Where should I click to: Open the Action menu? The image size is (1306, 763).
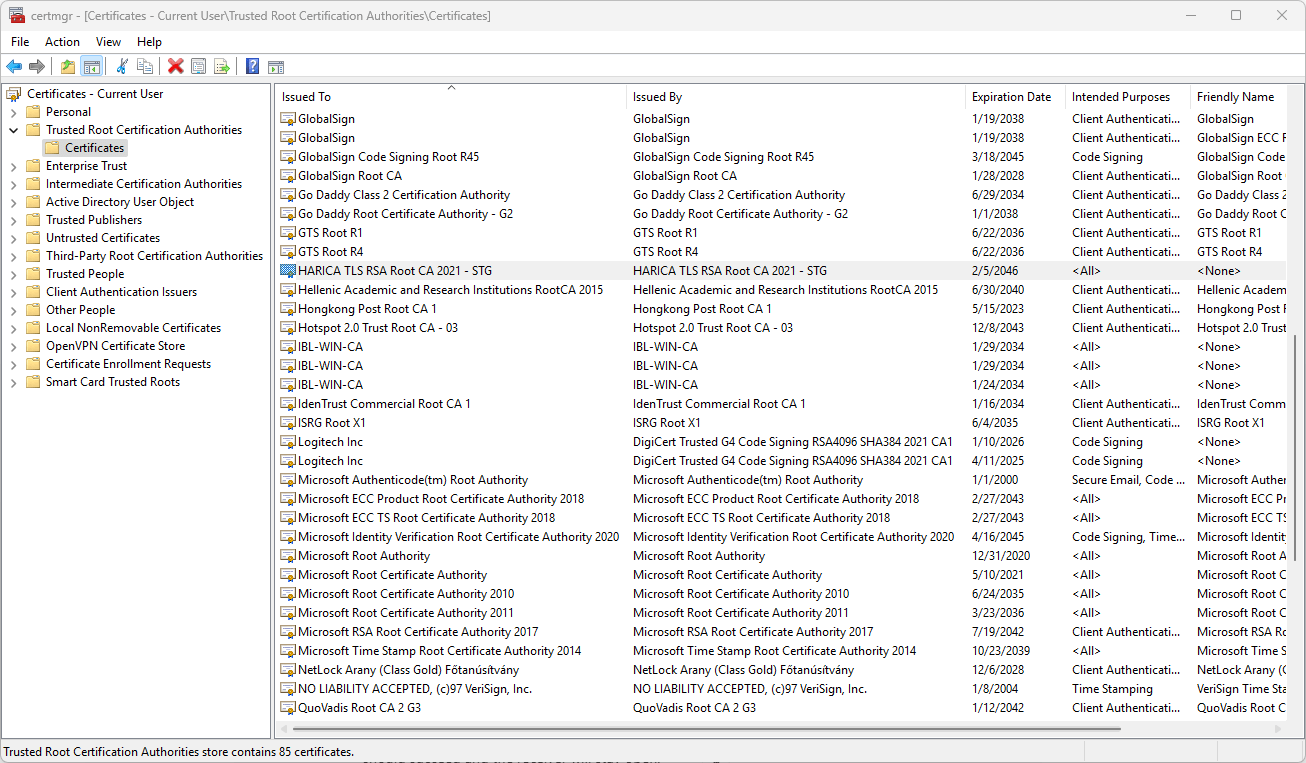click(62, 42)
